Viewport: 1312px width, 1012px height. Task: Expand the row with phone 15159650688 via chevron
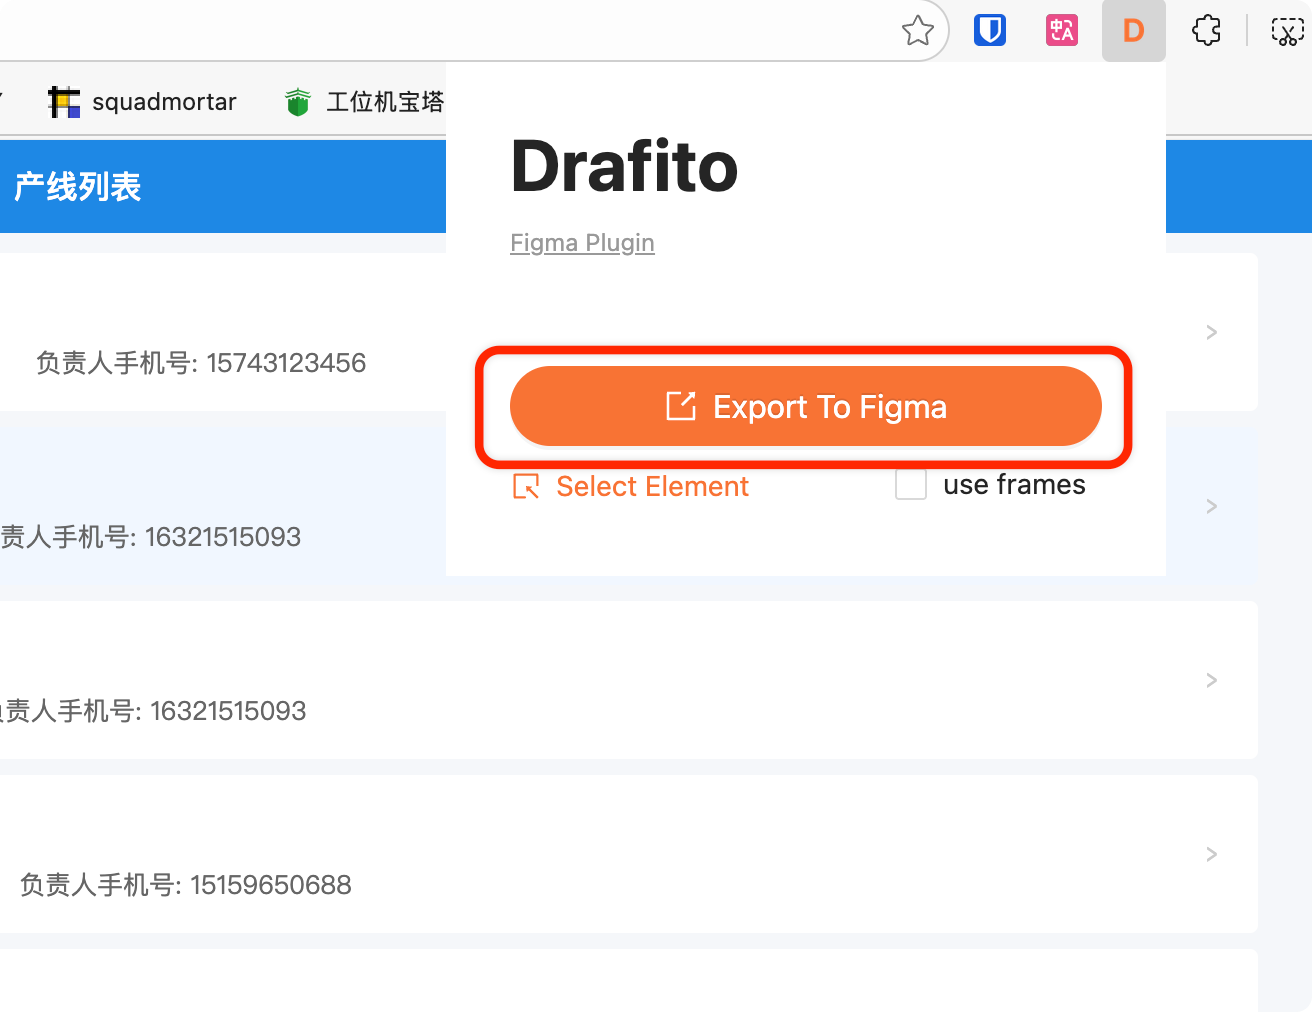click(x=1211, y=854)
